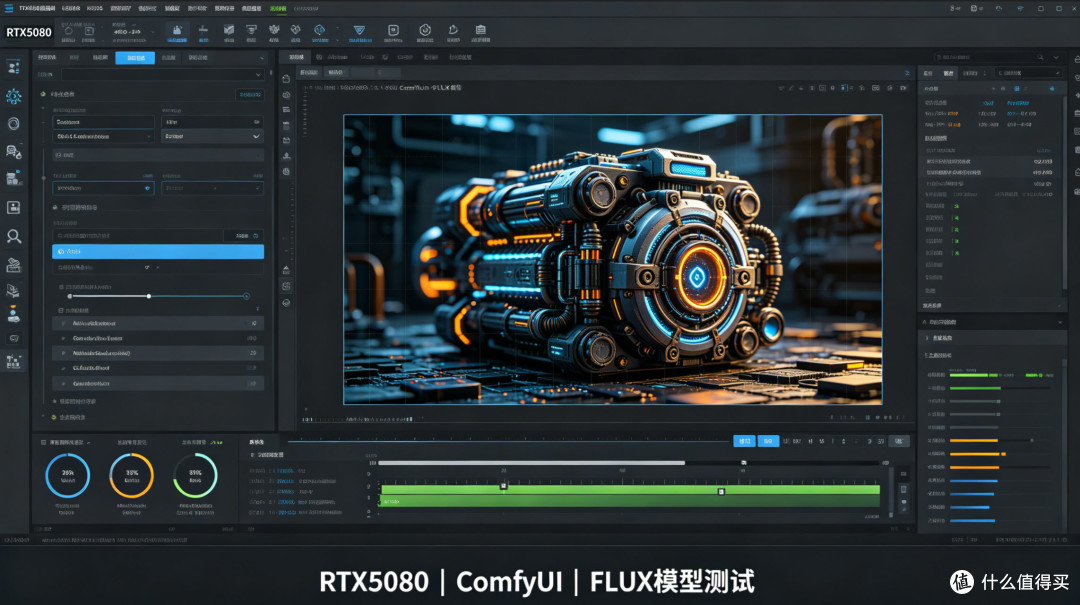Click the square-in-square icon in the top toolbar

click(x=393, y=30)
